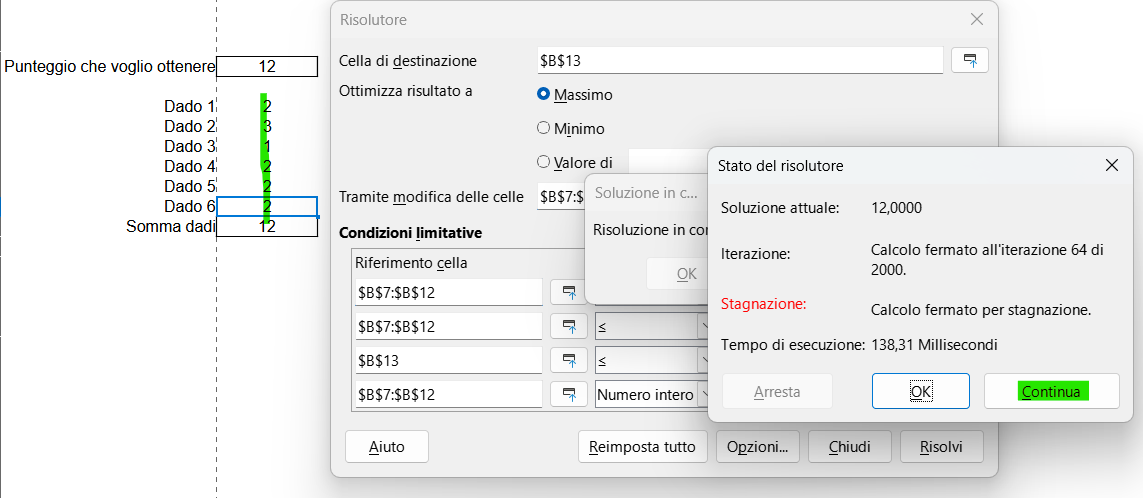
Task: Click shrink icon for second condition row
Action: pyautogui.click(x=569, y=327)
